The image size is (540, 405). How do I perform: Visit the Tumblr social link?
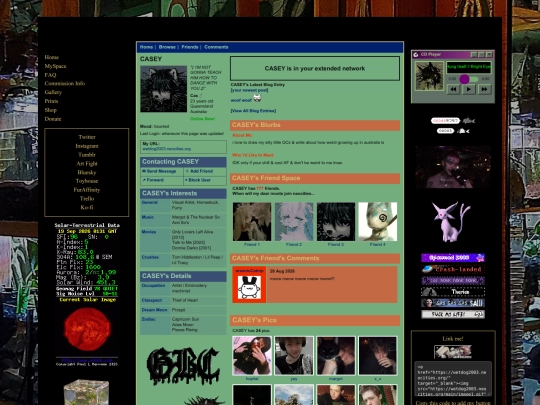87,155
